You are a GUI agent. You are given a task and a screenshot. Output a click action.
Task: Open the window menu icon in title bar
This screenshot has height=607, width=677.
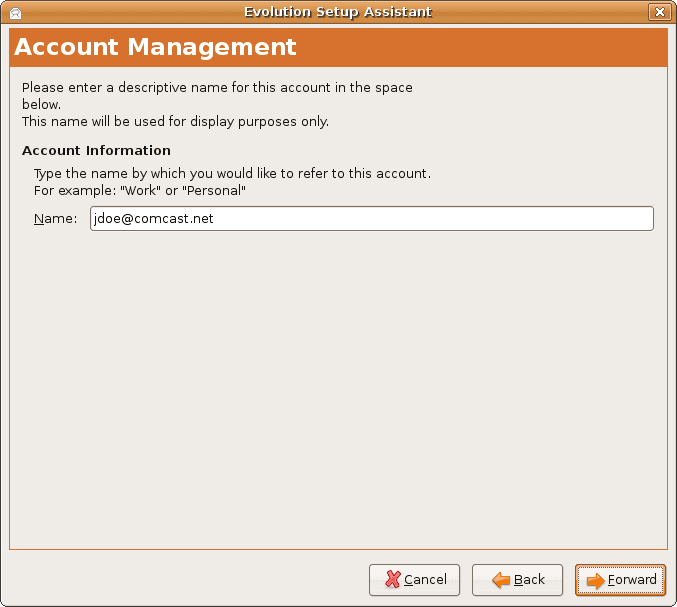(x=14, y=12)
